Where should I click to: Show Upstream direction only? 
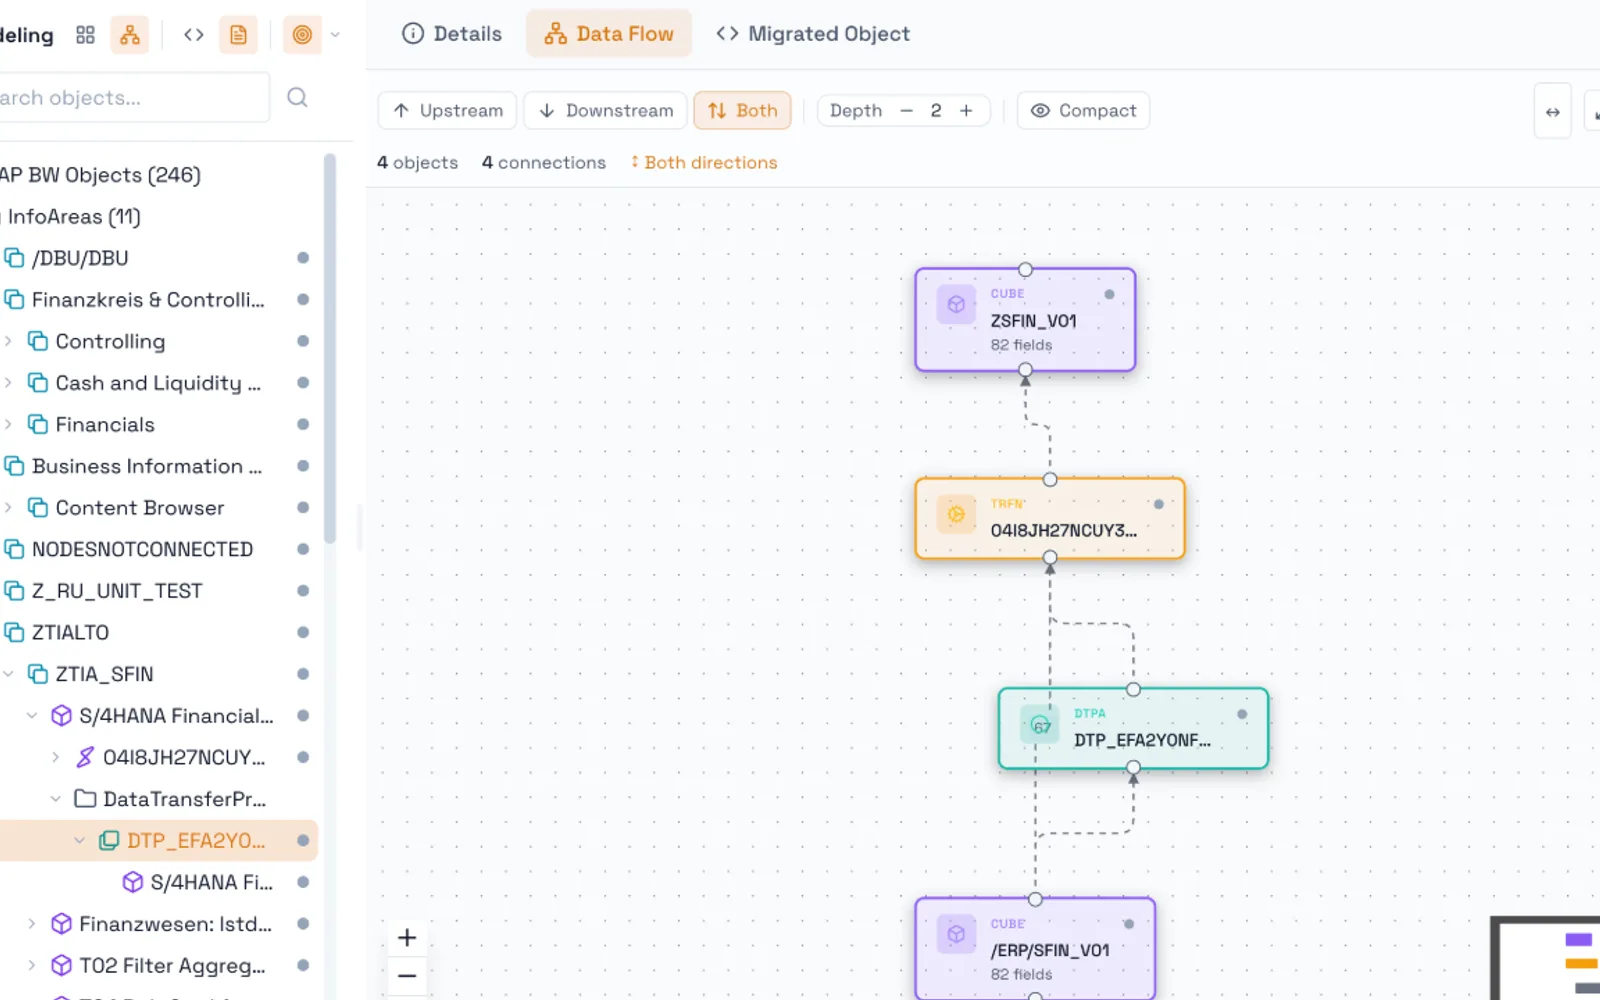click(x=447, y=110)
